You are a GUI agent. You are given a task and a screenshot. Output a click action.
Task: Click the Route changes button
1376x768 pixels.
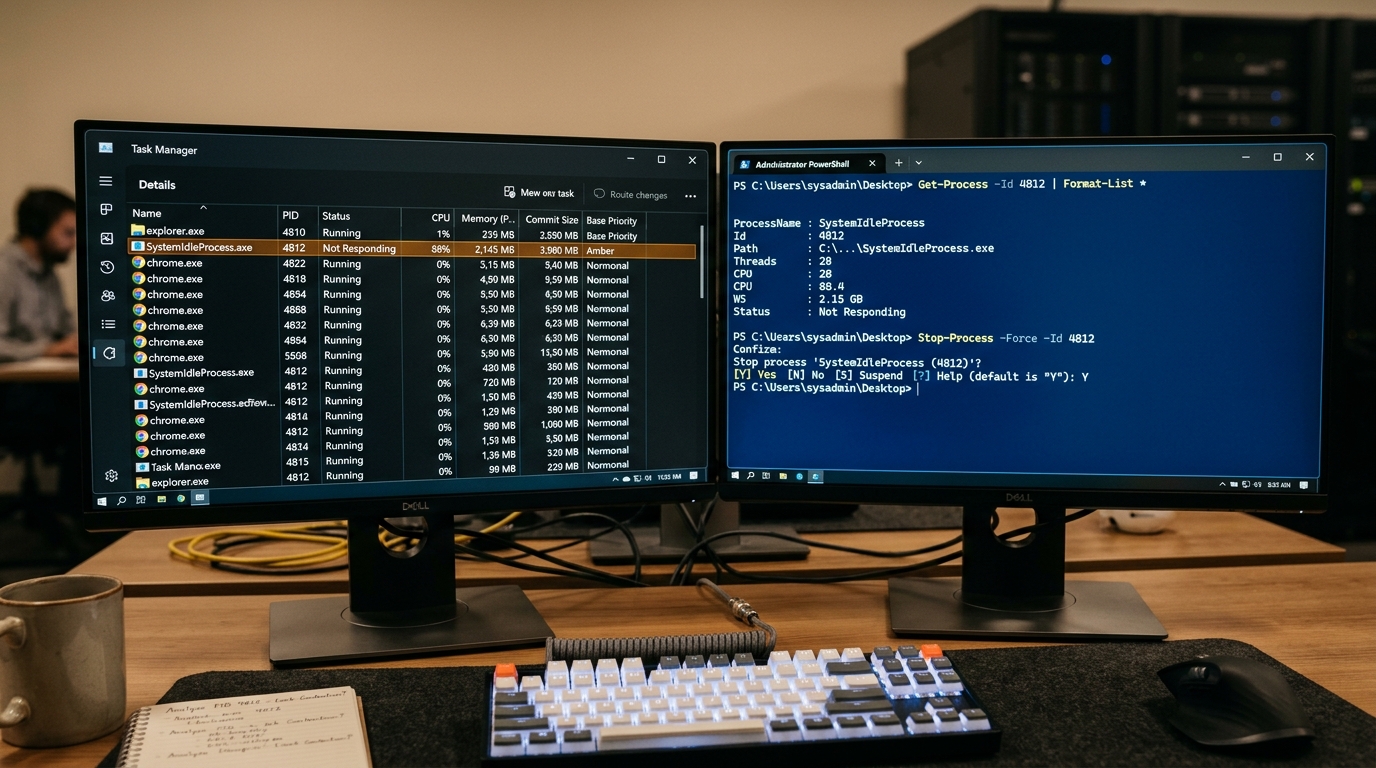pos(631,195)
